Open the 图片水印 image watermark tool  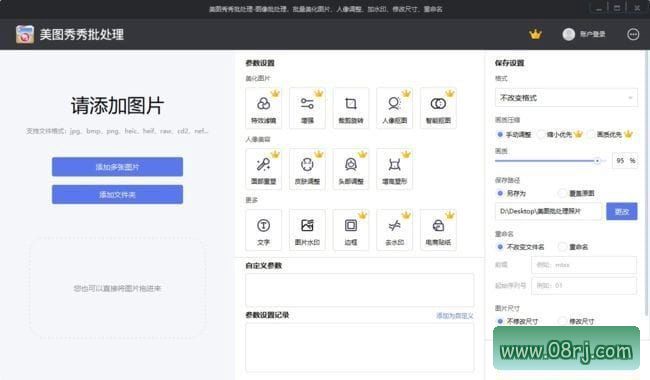[x=307, y=230]
